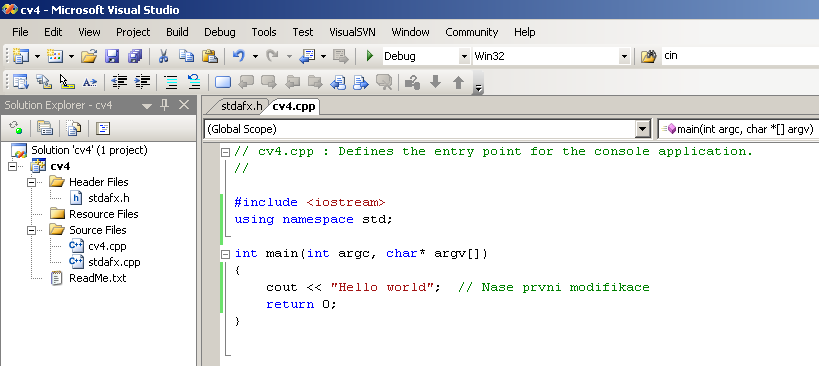Collapse the Header Files folder
Screen dimensions: 819x366
[x=31, y=182]
